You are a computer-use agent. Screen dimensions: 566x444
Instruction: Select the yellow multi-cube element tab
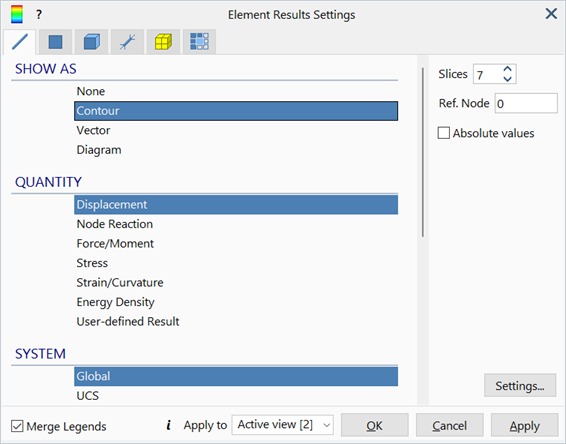(x=163, y=42)
